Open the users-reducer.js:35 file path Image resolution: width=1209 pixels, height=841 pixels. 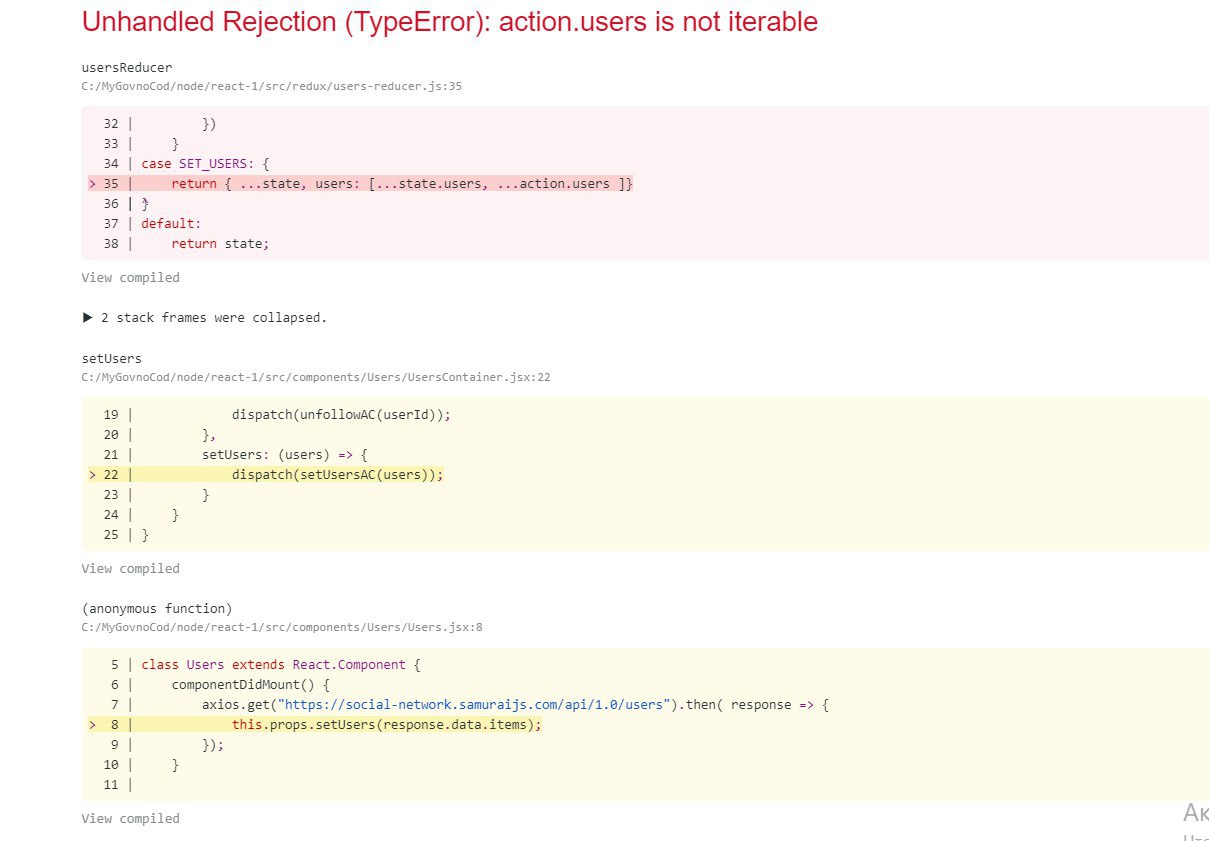pos(271,87)
